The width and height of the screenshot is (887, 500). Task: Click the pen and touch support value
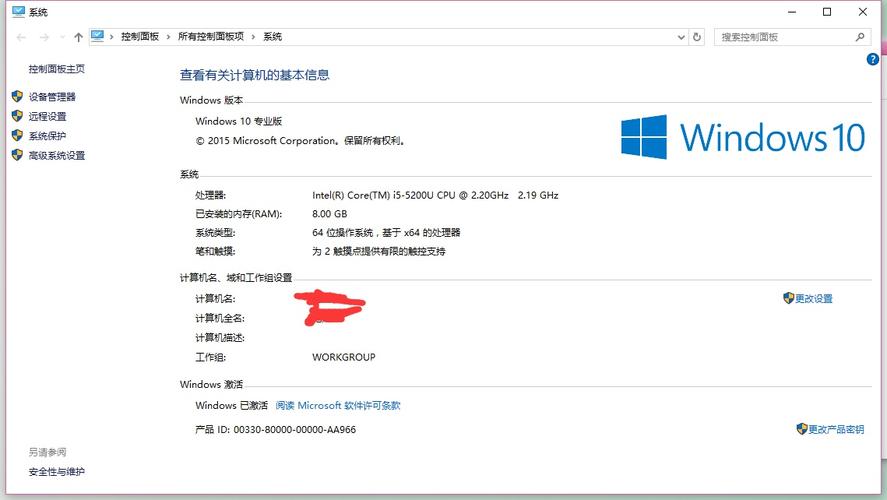[x=378, y=251]
